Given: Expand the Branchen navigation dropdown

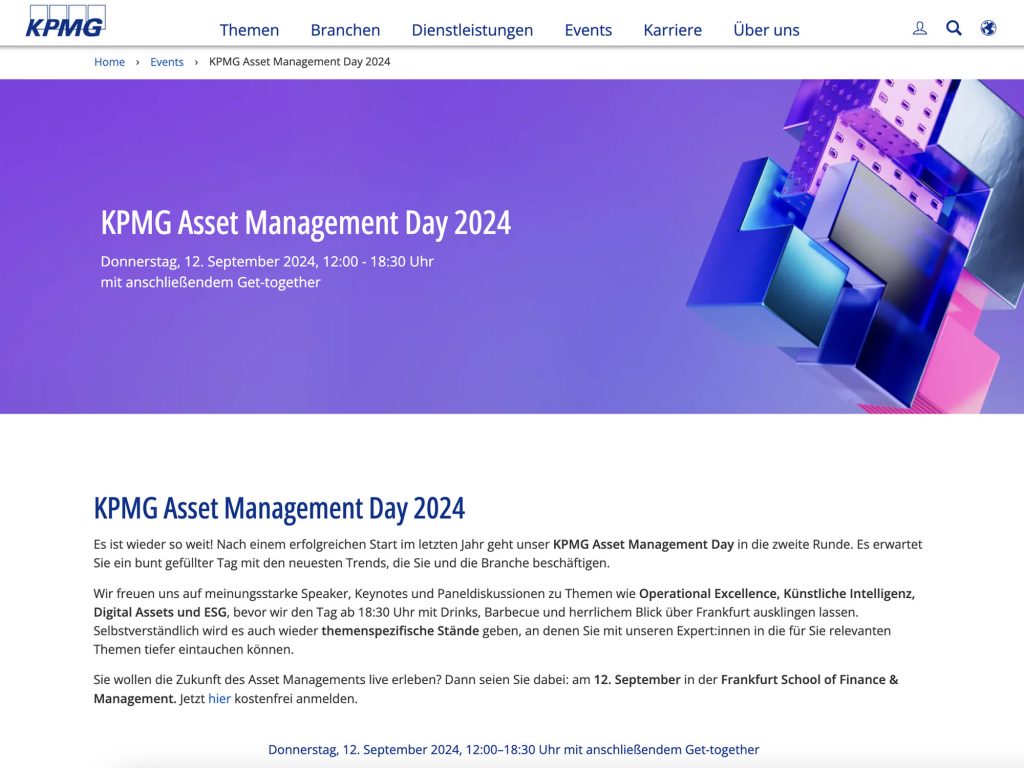Looking at the screenshot, I should tap(345, 30).
